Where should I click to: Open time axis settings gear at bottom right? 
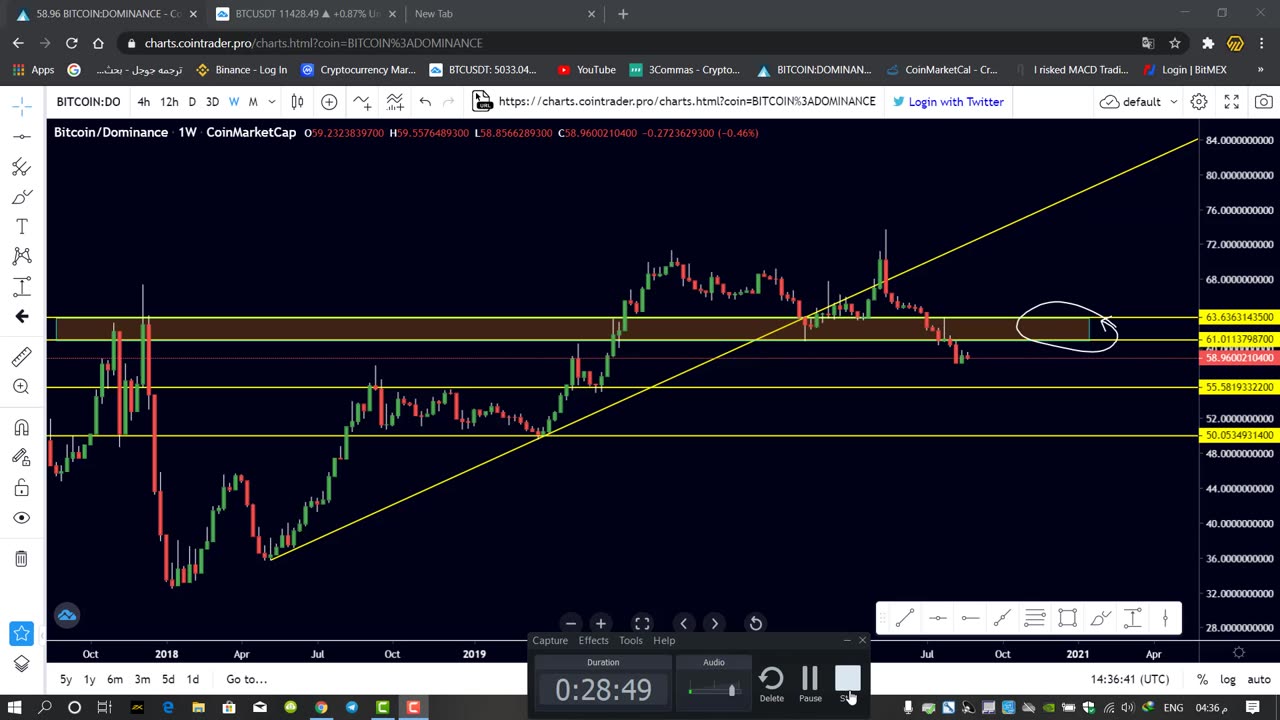[1239, 654]
